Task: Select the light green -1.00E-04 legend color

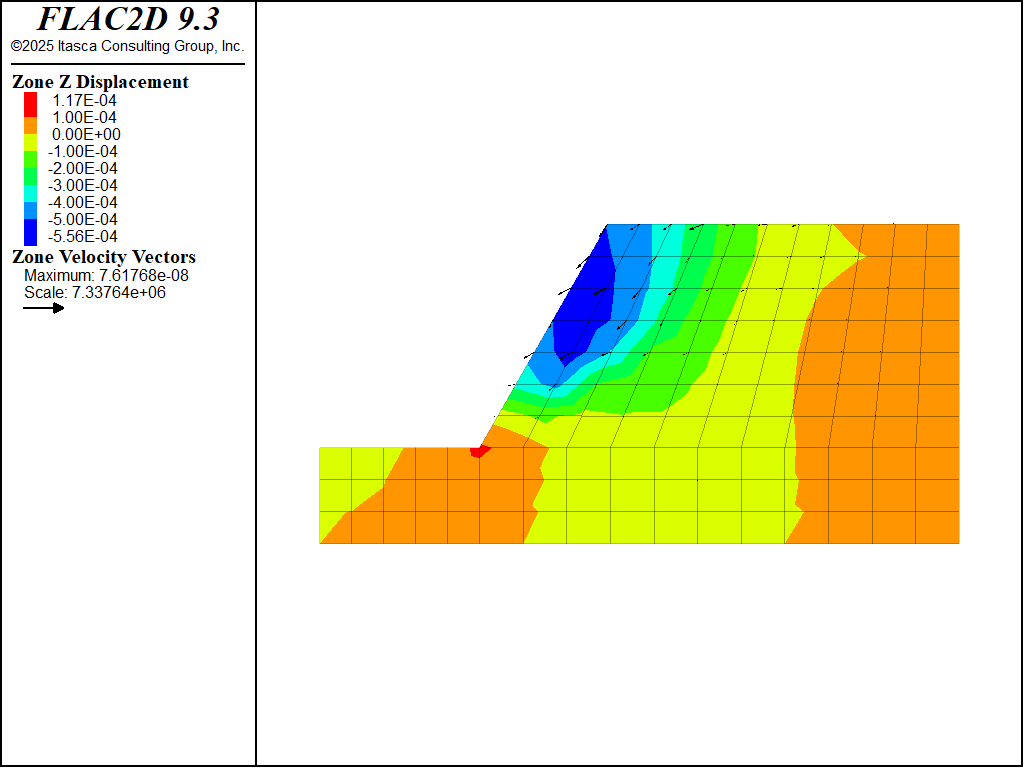Action: 31,152
